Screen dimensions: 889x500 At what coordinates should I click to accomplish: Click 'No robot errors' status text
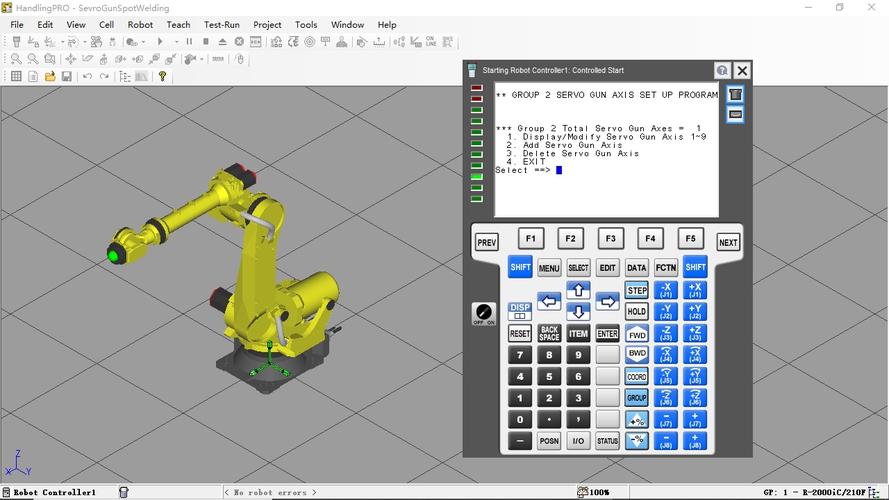pyautogui.click(x=270, y=493)
